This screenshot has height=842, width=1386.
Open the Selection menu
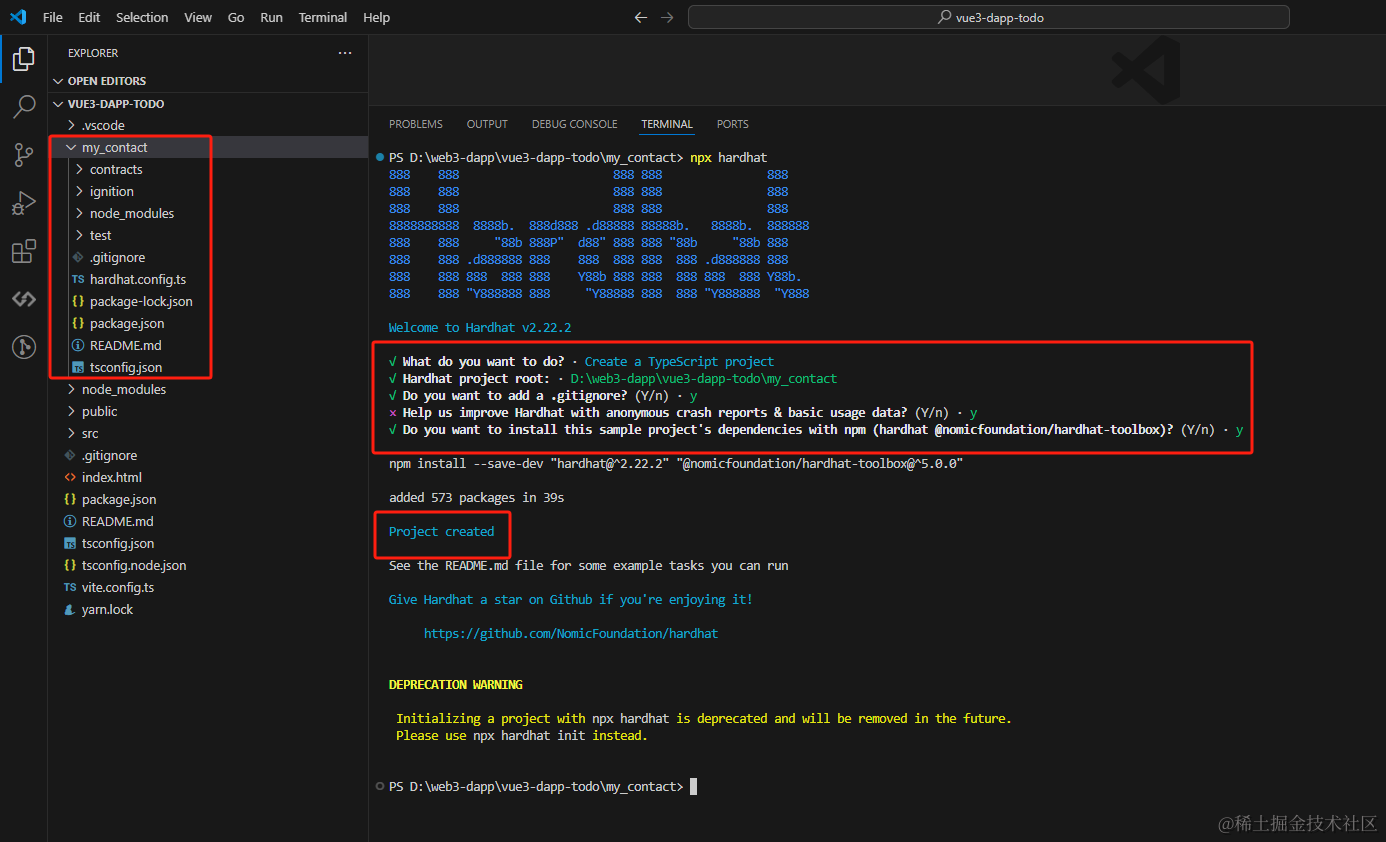[x=142, y=17]
